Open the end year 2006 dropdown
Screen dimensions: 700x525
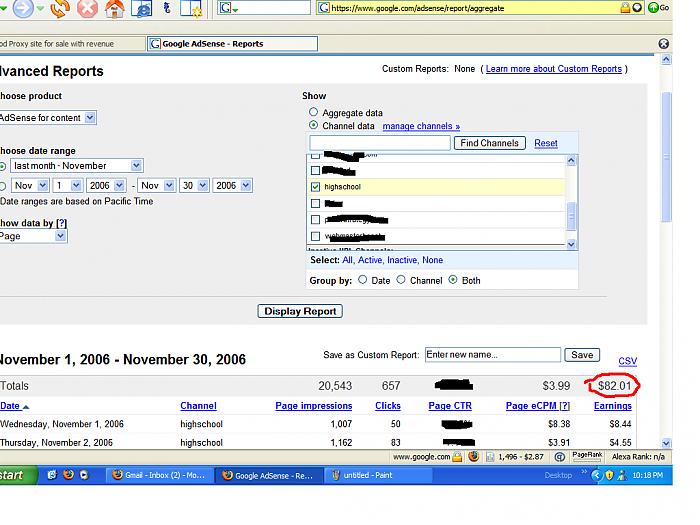(x=233, y=185)
